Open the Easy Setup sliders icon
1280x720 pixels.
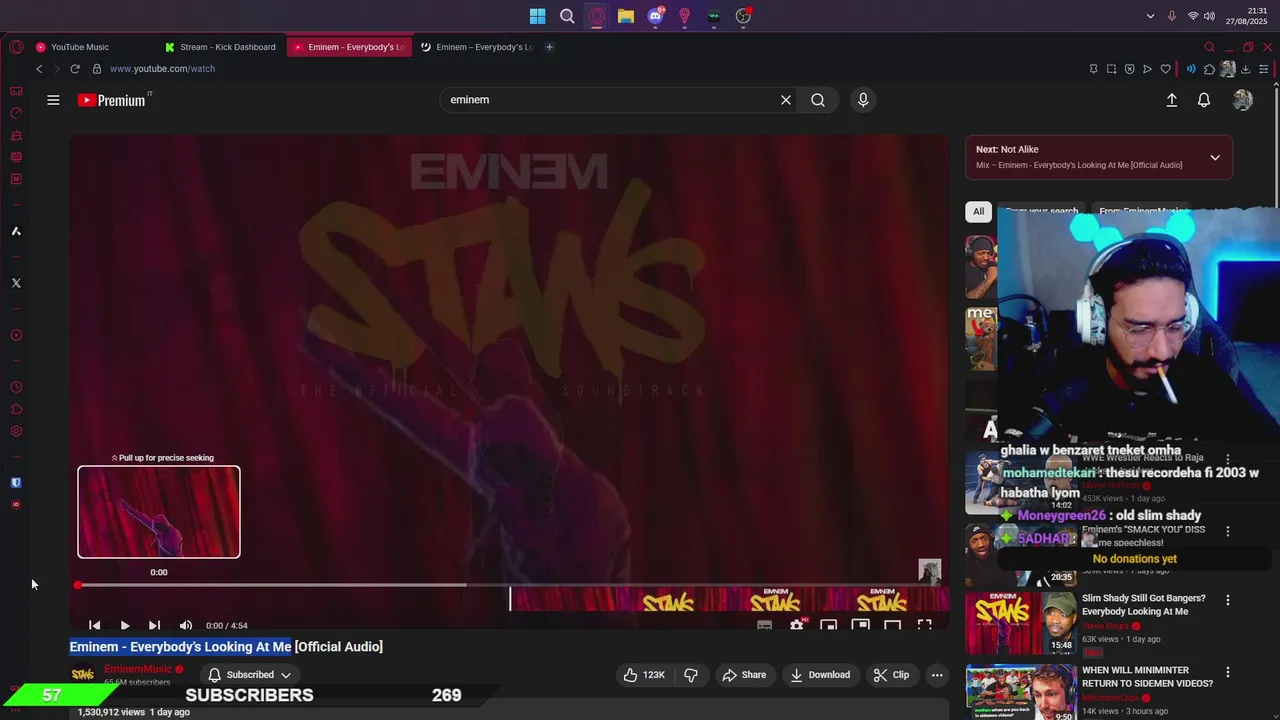(x=1264, y=69)
